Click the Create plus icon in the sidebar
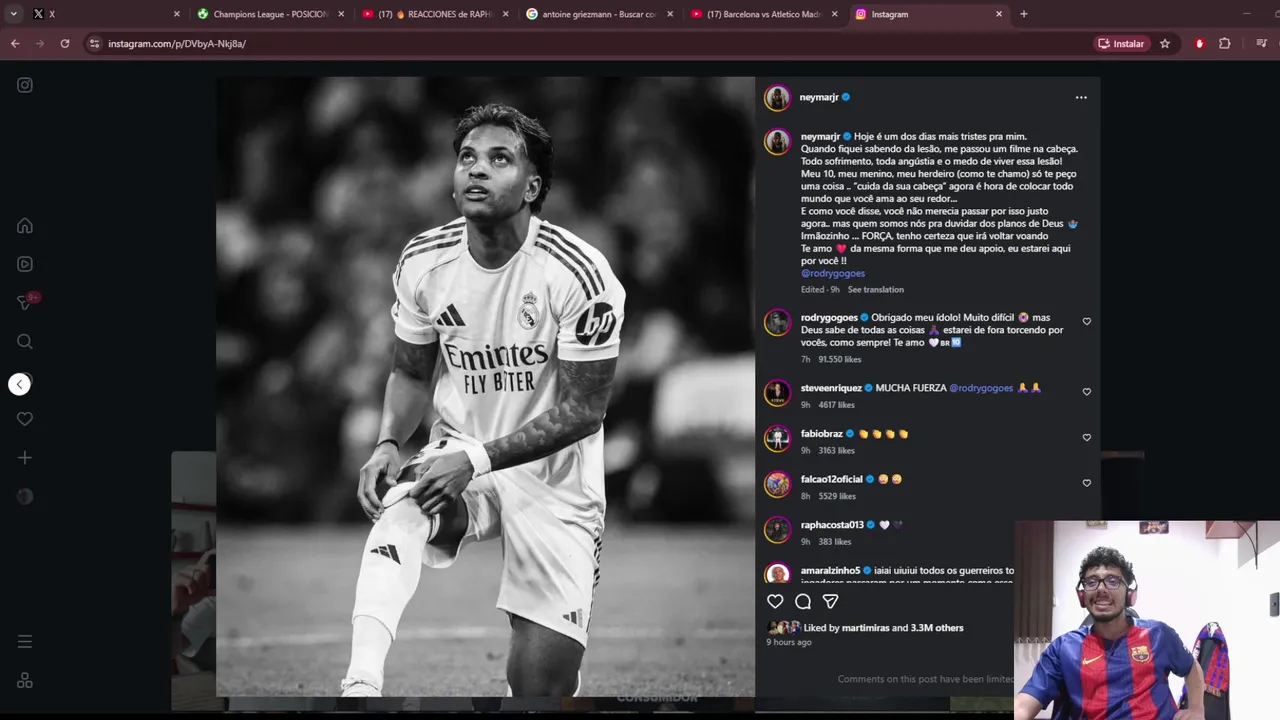 [x=25, y=458]
